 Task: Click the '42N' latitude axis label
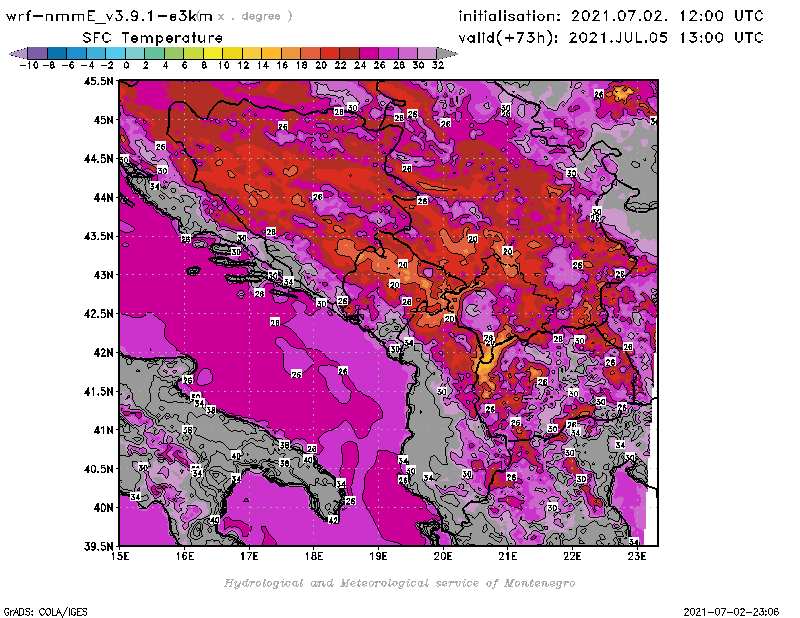click(104, 353)
